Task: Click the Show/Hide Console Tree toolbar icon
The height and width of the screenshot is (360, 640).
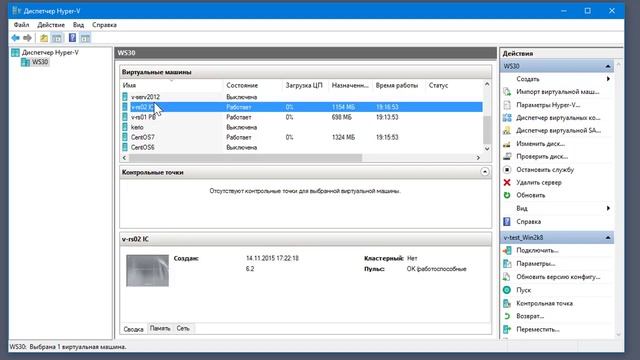Action: pos(57,38)
